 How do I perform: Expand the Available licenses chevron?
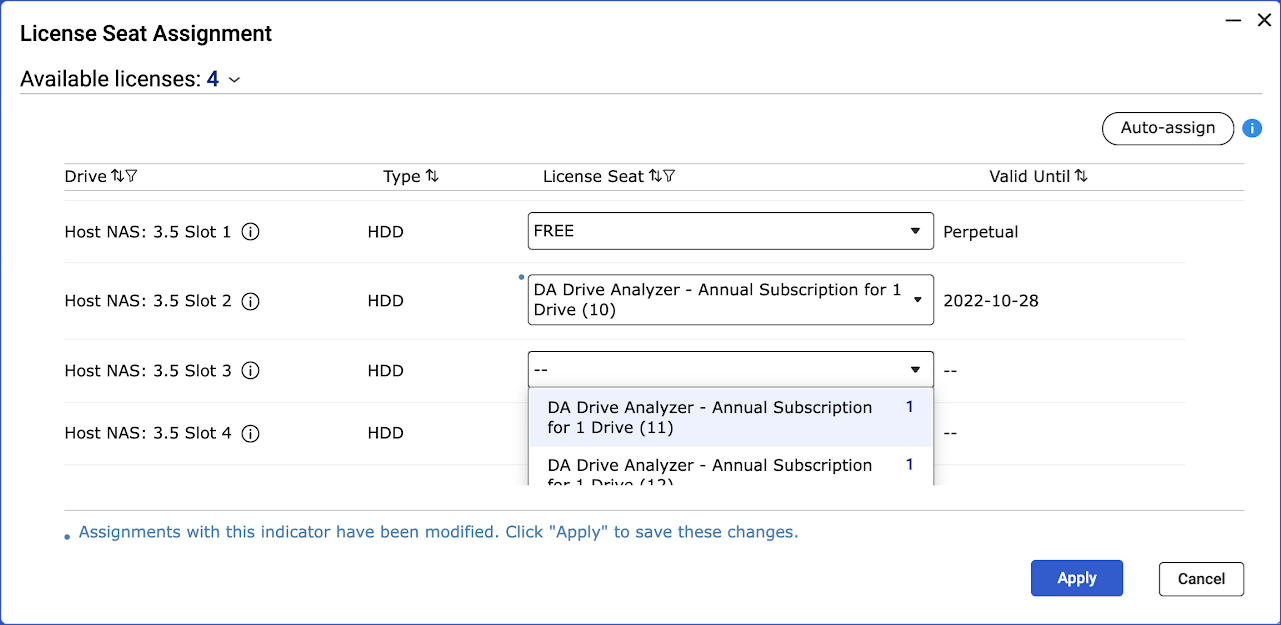[235, 80]
